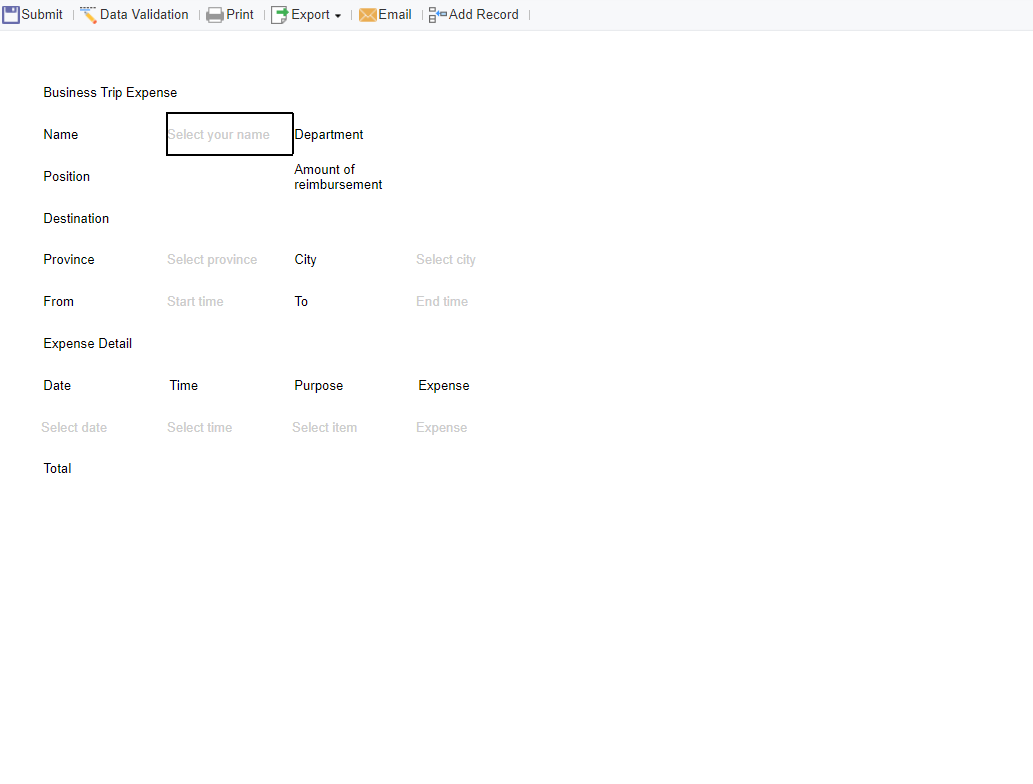
Task: Click the 'Amount of reimbursement' label
Action: point(338,177)
